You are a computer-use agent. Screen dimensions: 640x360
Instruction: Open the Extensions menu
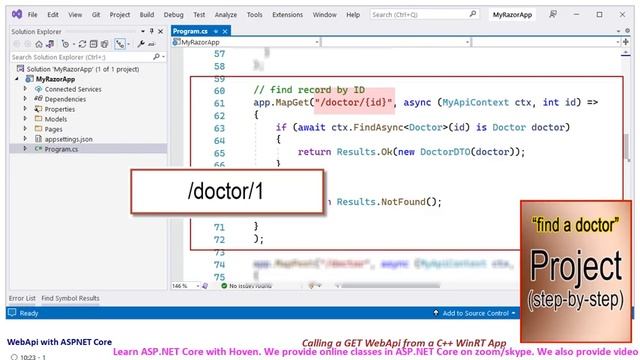click(x=287, y=14)
